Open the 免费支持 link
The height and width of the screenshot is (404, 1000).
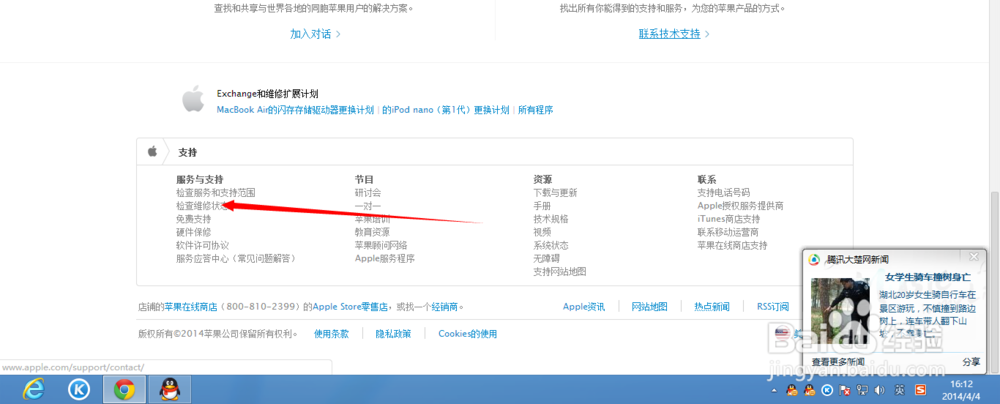[194, 219]
